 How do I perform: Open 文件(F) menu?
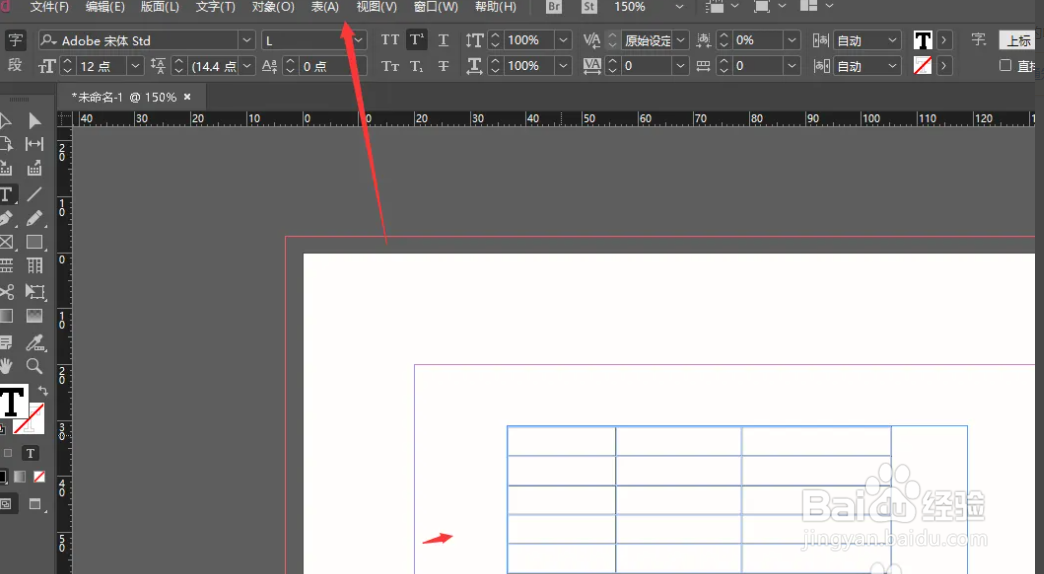coord(49,7)
